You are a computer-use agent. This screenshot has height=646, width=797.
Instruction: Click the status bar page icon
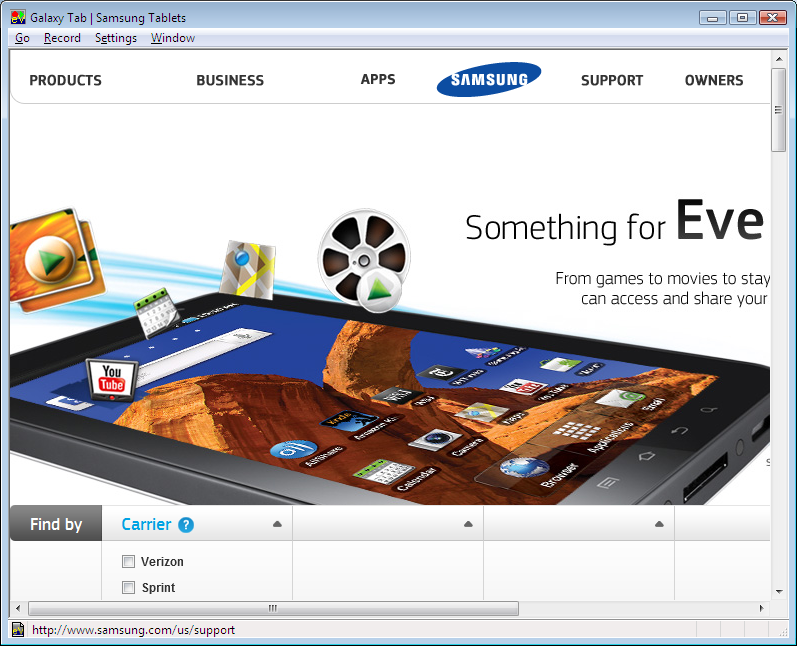click(x=18, y=630)
